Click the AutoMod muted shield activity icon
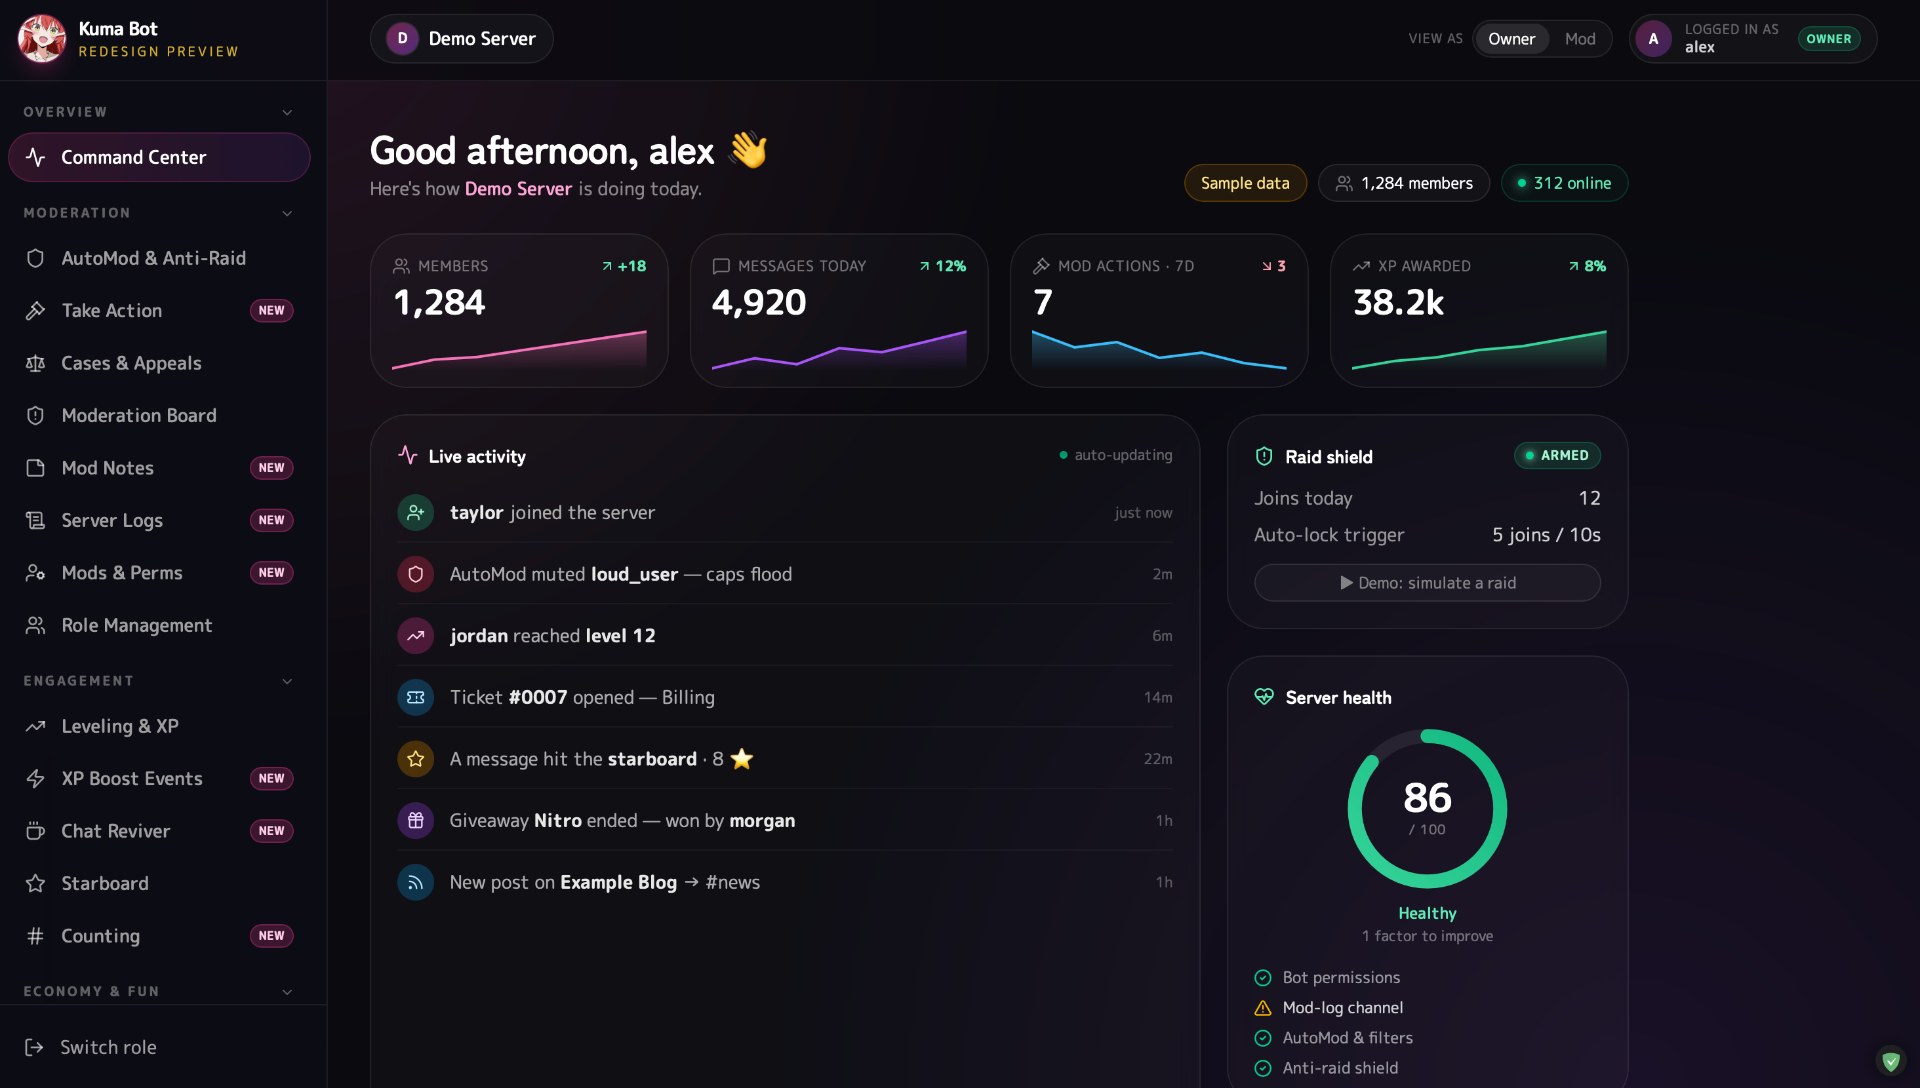This screenshot has width=1920, height=1088. coord(415,574)
